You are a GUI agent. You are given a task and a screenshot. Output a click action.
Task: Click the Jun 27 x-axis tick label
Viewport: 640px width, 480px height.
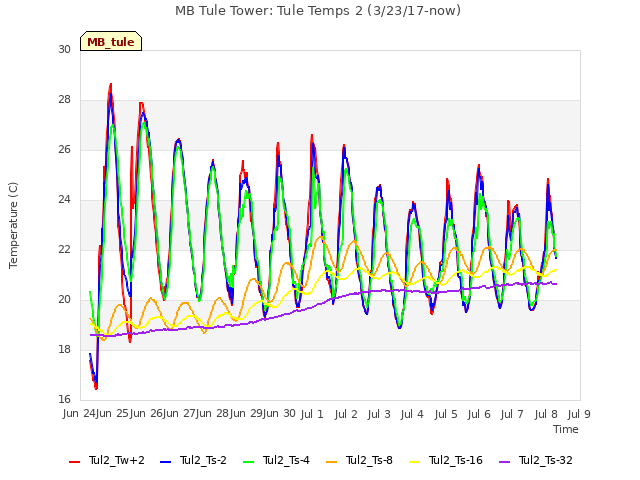[179, 413]
